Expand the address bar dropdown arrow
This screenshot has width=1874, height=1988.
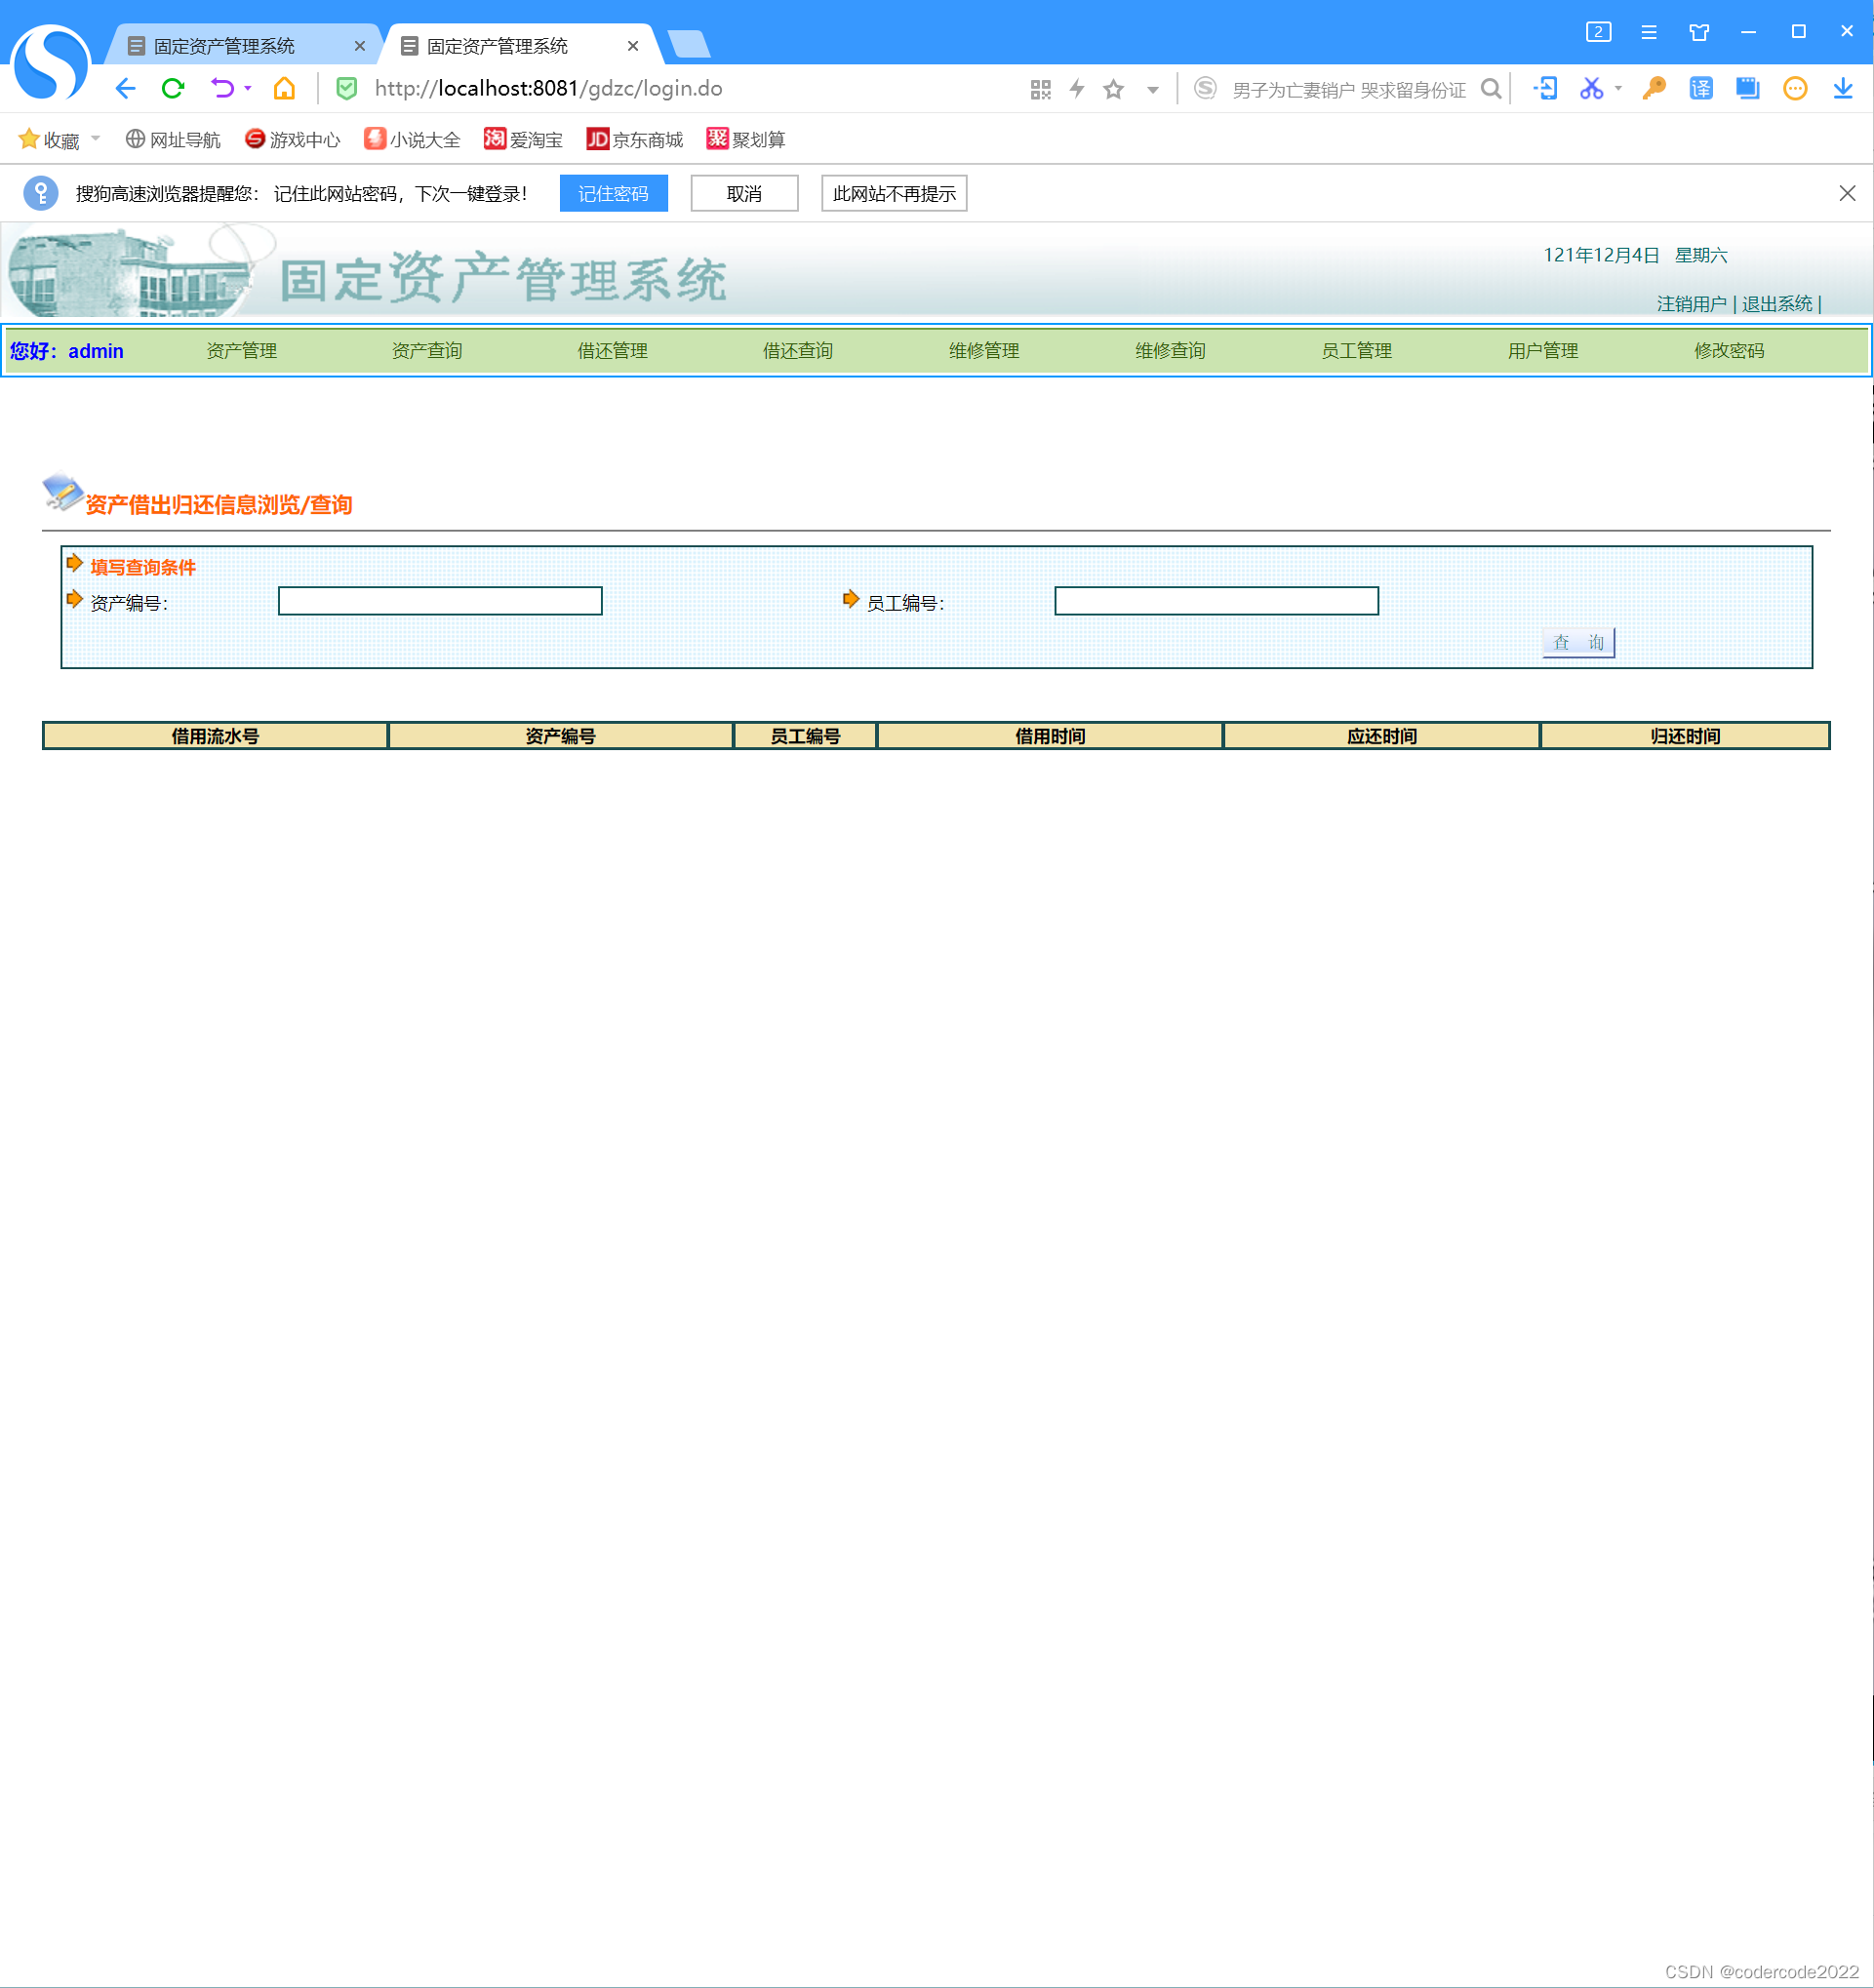(x=1152, y=90)
